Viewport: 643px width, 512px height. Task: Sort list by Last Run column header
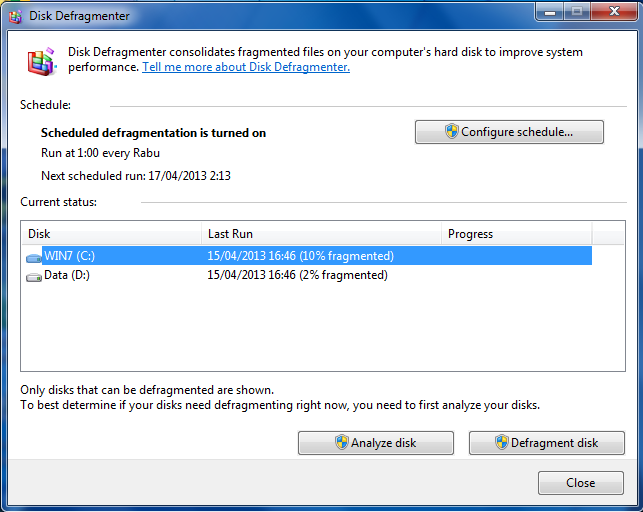click(320, 234)
